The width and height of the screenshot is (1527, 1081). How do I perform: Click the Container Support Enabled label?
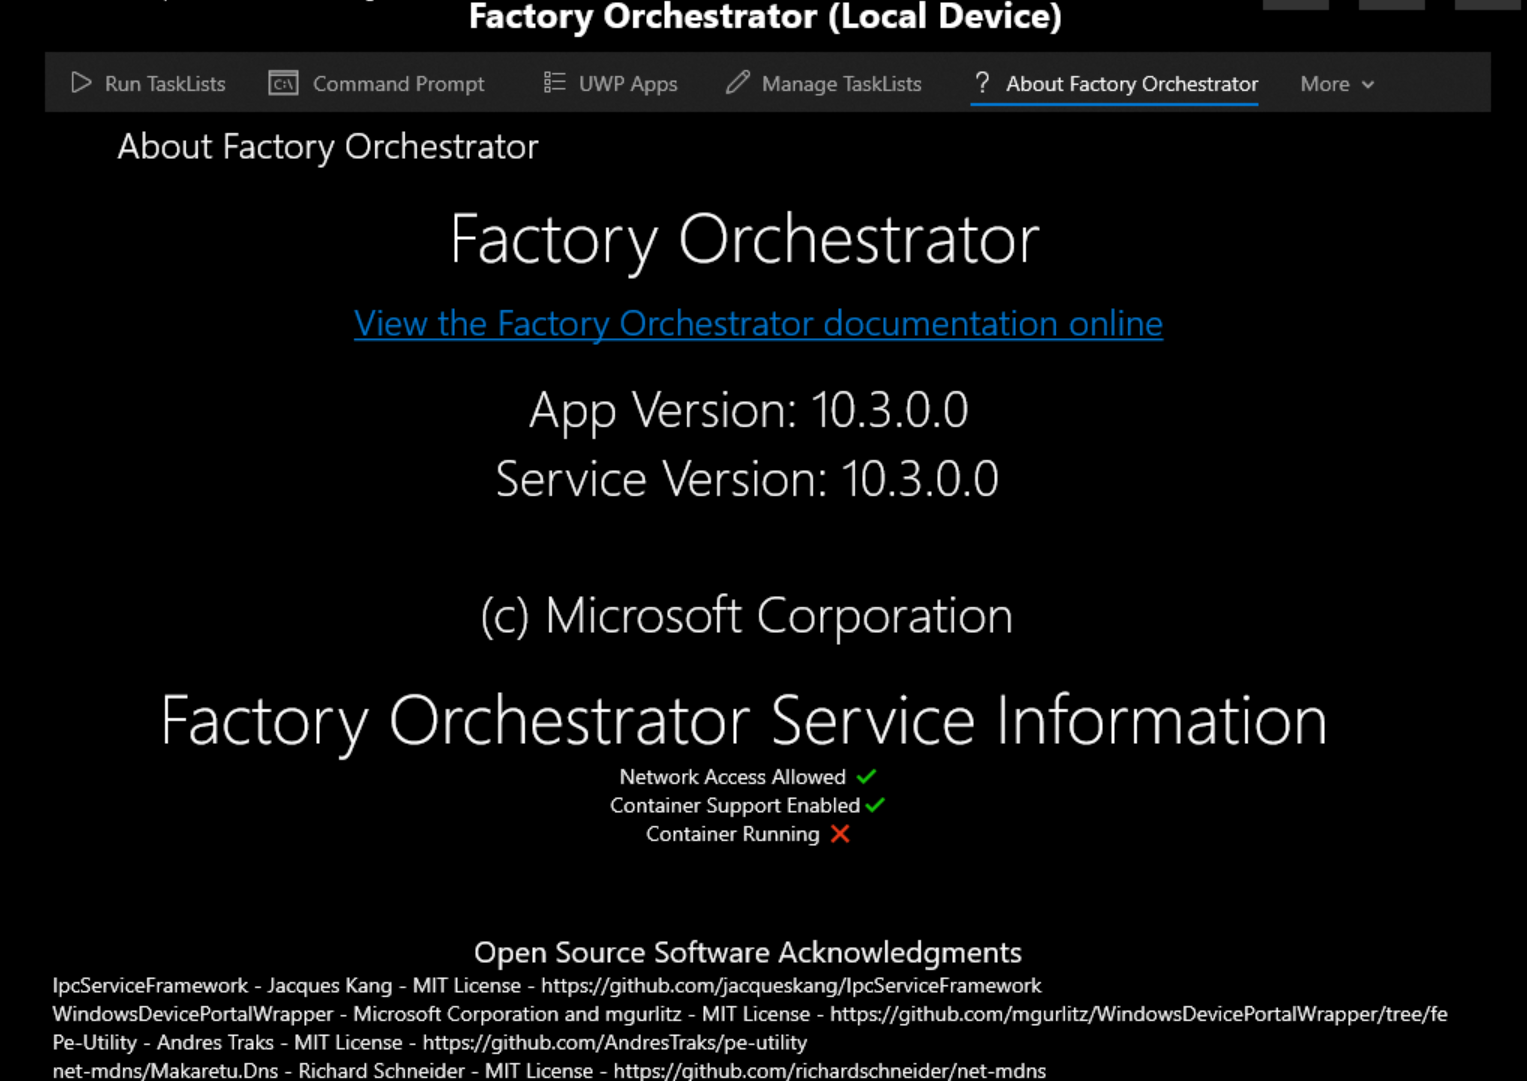[735, 805]
